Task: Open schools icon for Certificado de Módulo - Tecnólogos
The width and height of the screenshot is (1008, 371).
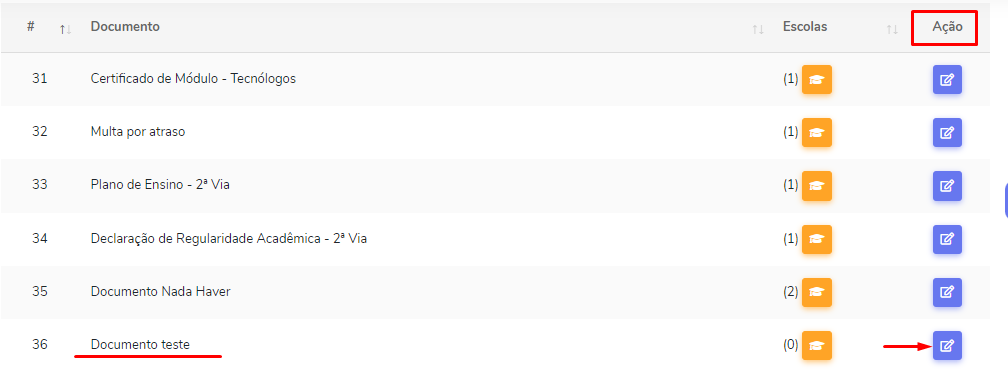Action: point(816,79)
